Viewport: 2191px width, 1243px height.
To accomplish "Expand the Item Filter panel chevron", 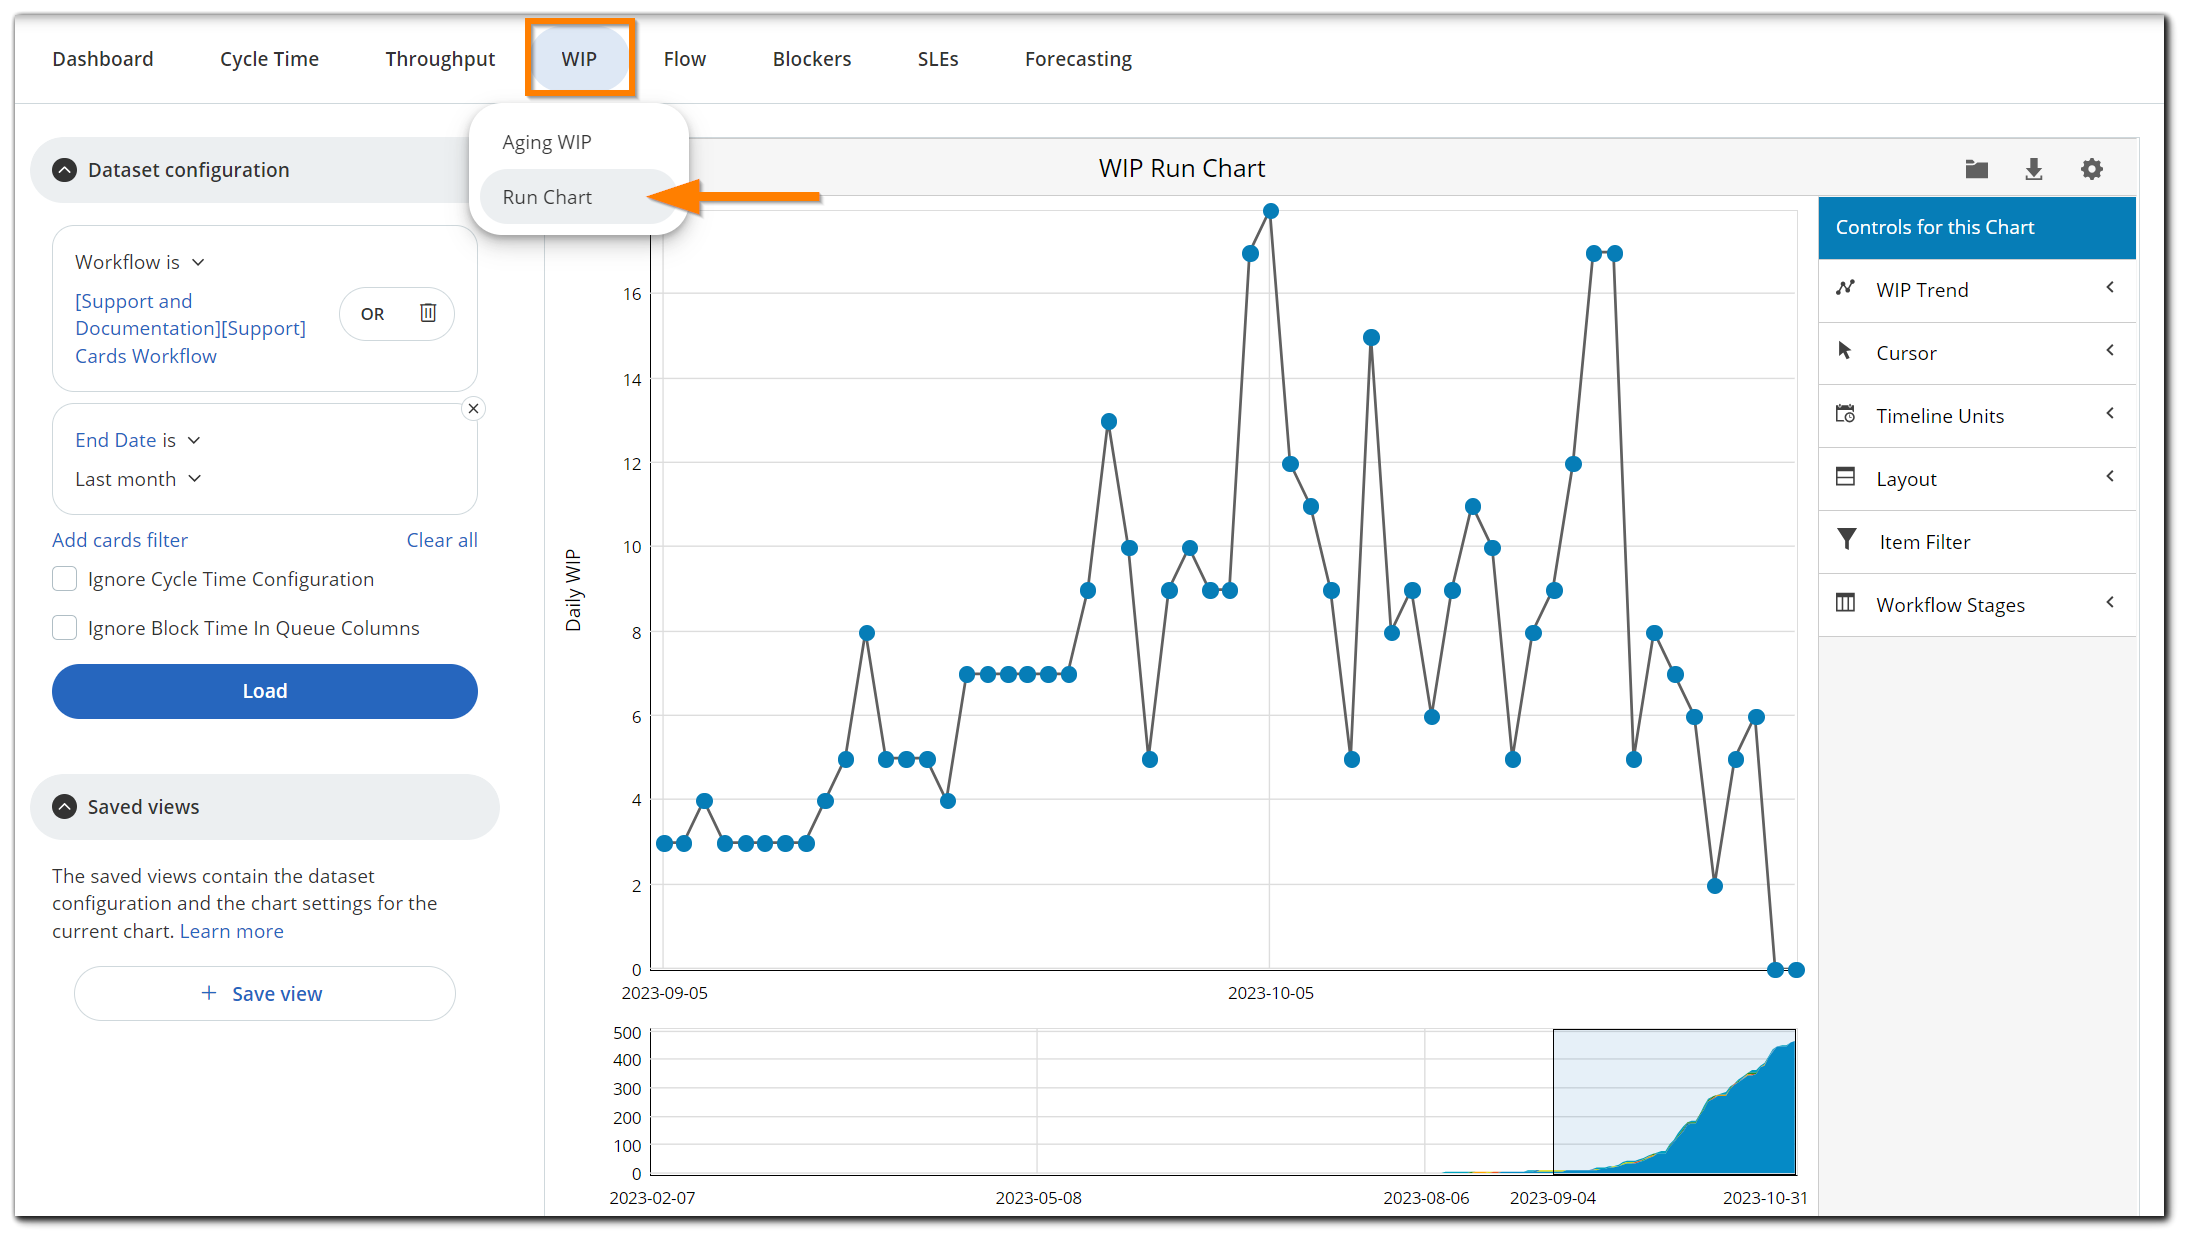I will (x=2110, y=541).
